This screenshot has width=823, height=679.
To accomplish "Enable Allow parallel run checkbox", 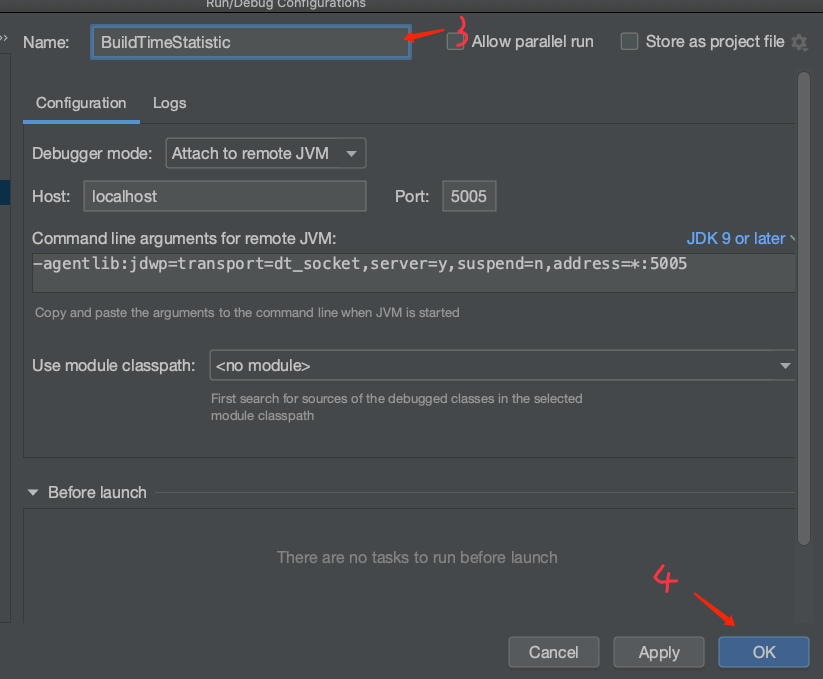I will (455, 41).
